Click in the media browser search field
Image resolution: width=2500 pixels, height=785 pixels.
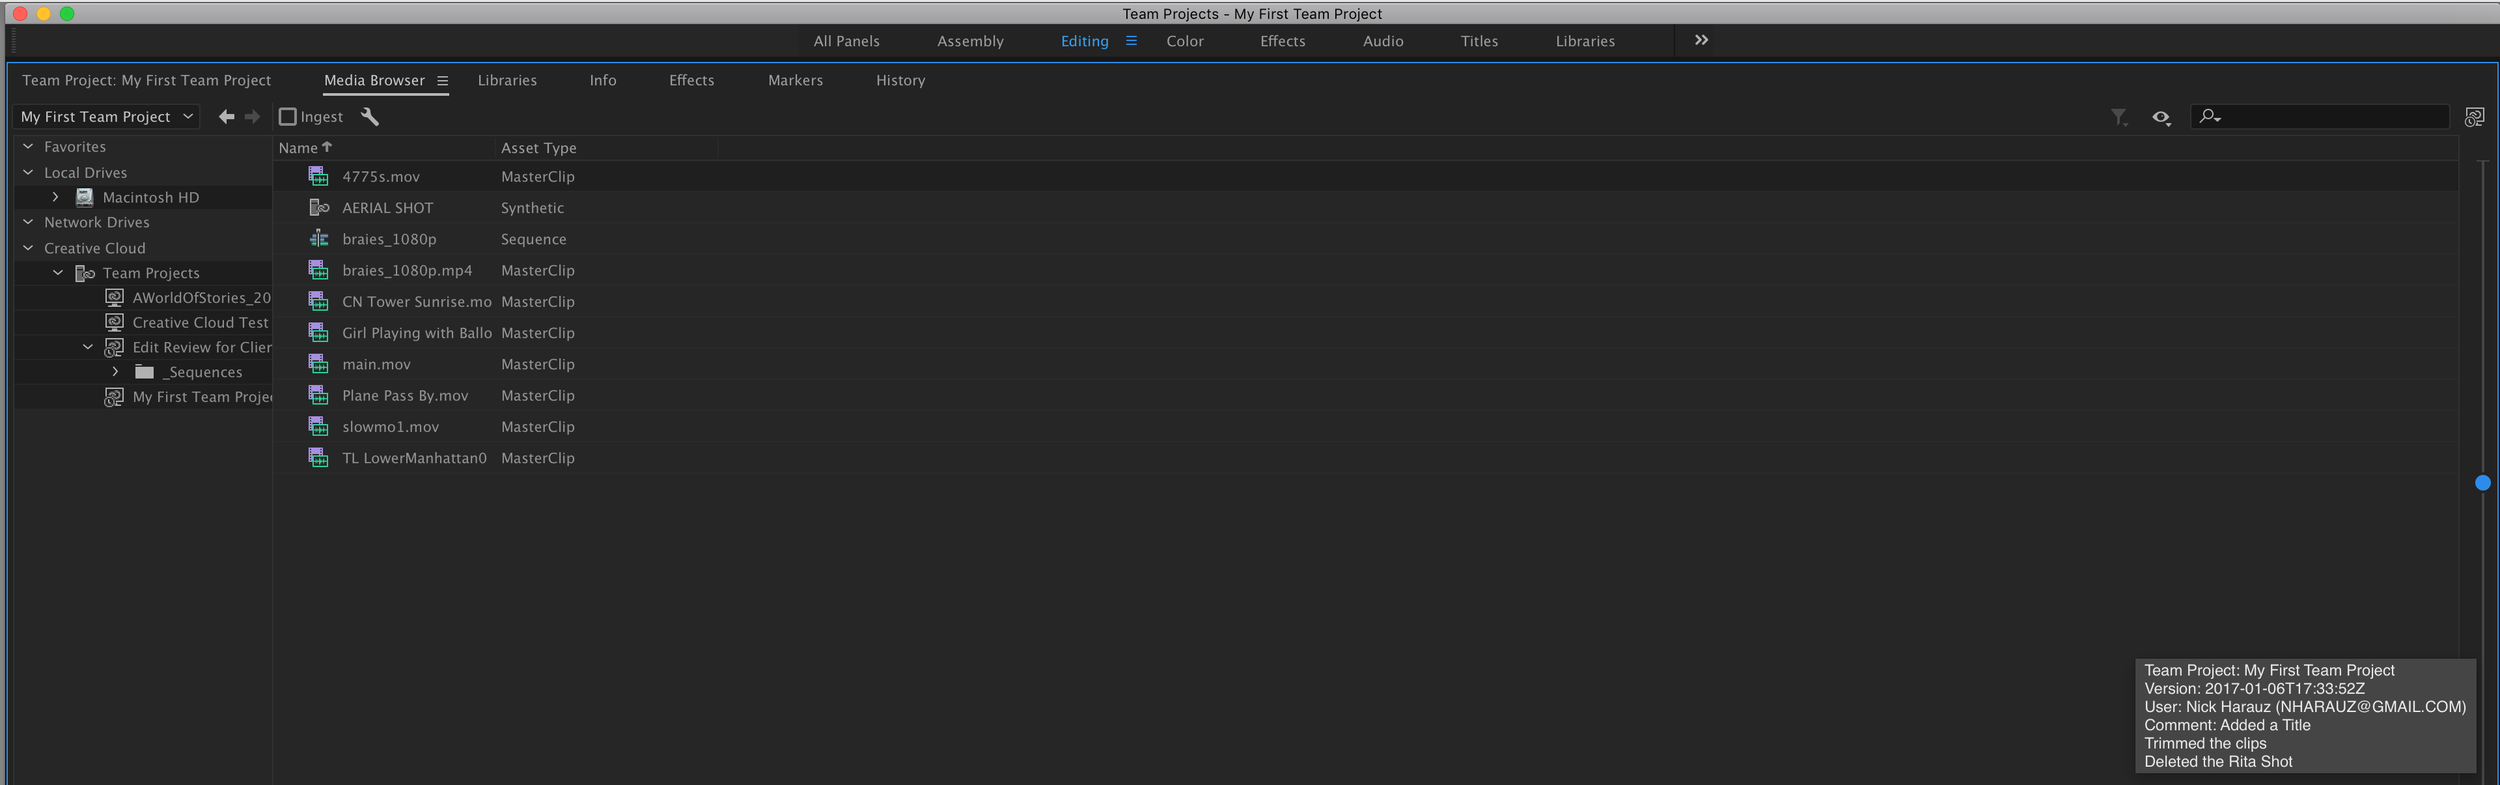coord(2319,117)
